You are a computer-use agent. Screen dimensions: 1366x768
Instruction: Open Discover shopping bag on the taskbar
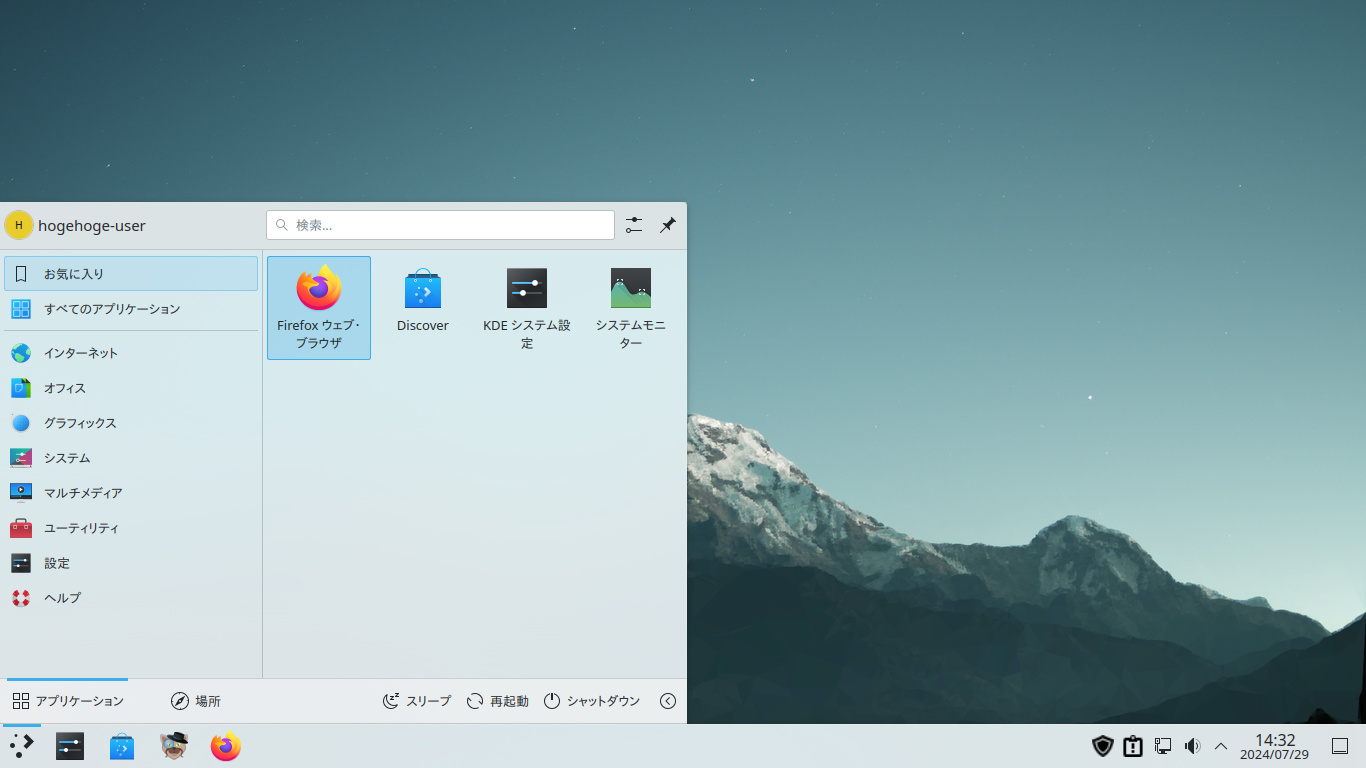[x=122, y=746]
